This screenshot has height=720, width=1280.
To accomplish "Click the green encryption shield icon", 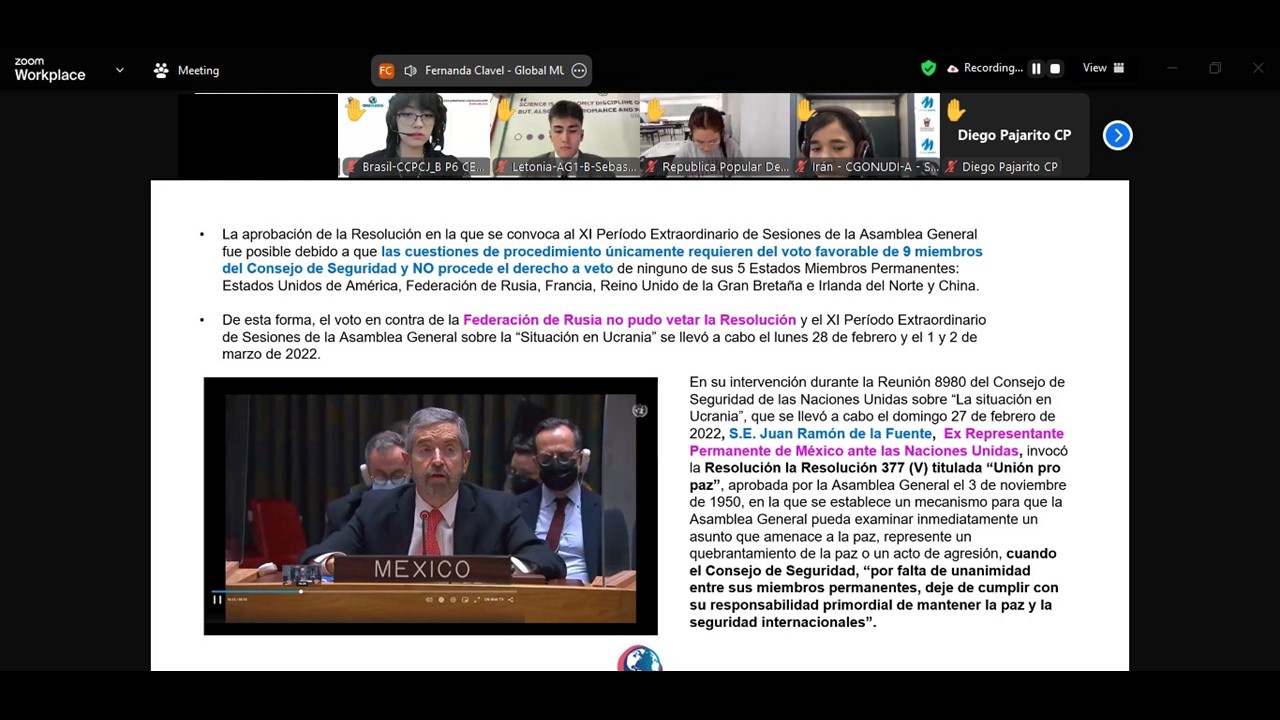I will tap(928, 68).
